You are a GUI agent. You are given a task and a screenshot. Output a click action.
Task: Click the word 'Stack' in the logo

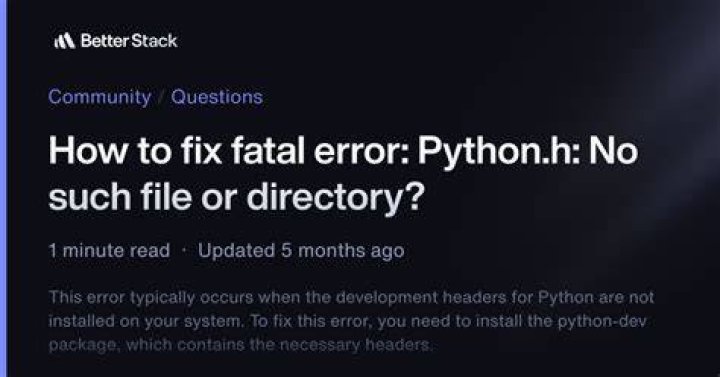[154, 41]
